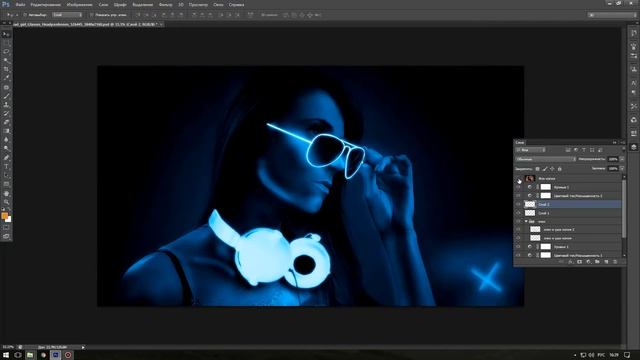Open layer filter type dropdown Вид

(531, 150)
